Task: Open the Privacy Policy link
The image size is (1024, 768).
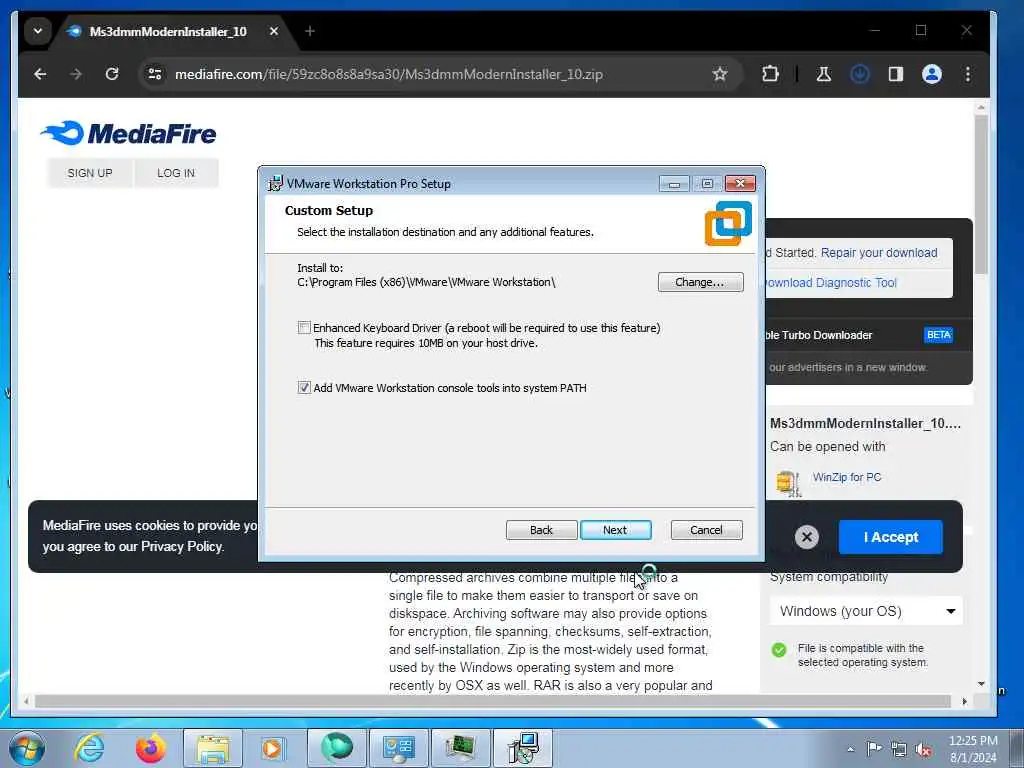Action: (182, 547)
